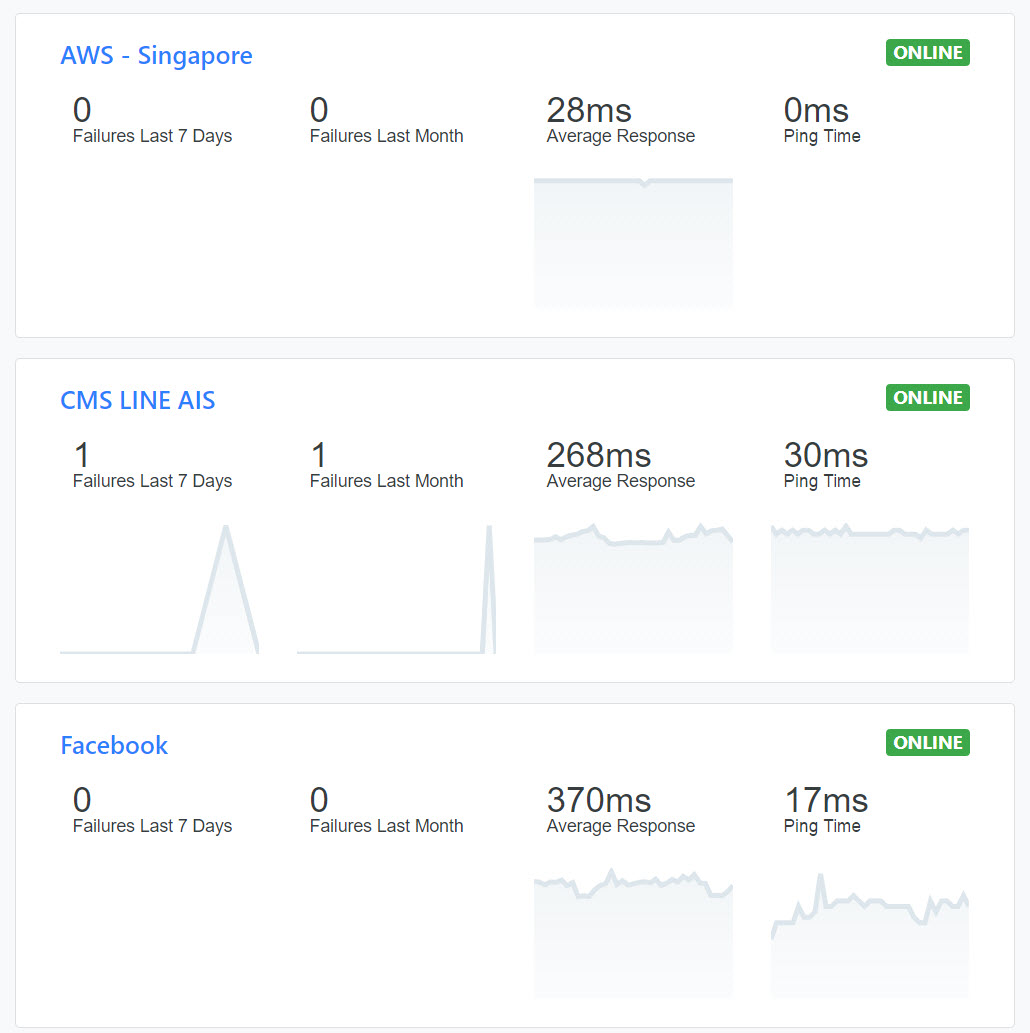Viewport: 1030px width, 1033px height.
Task: Click AWS - Singapore 7-day failure count 0
Action: [x=82, y=110]
